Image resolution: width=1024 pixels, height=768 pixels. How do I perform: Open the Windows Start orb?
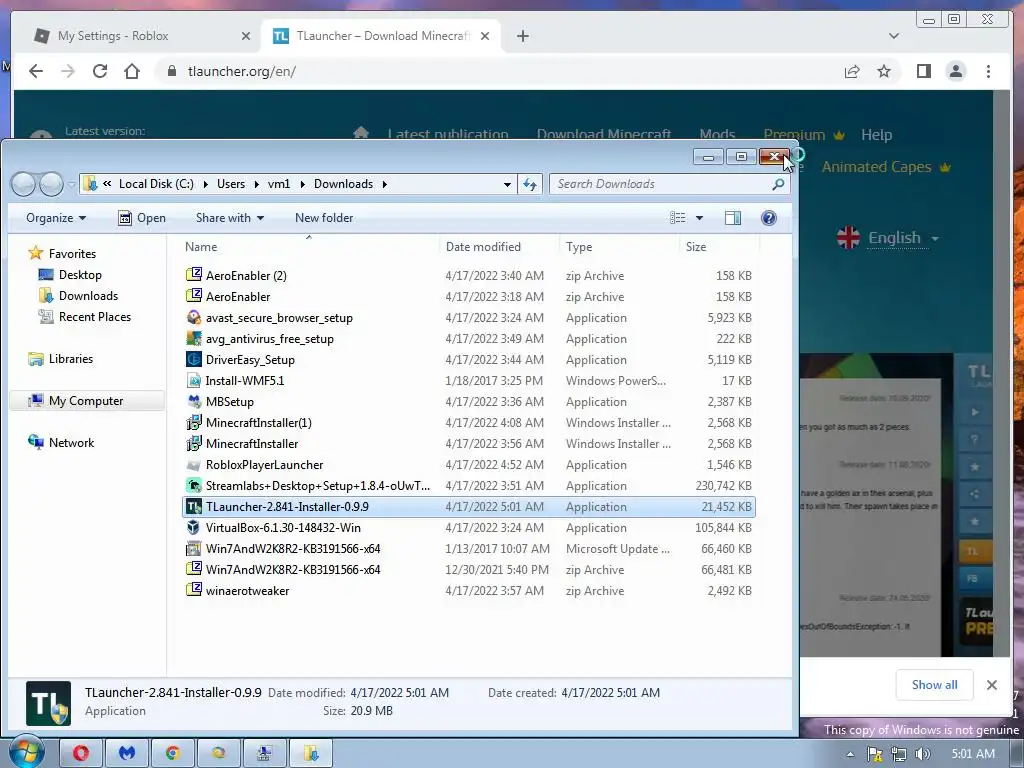coord(26,752)
